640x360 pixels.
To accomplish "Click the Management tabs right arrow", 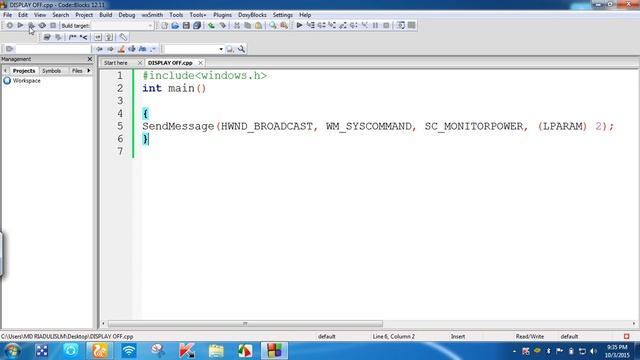I will click(89, 71).
